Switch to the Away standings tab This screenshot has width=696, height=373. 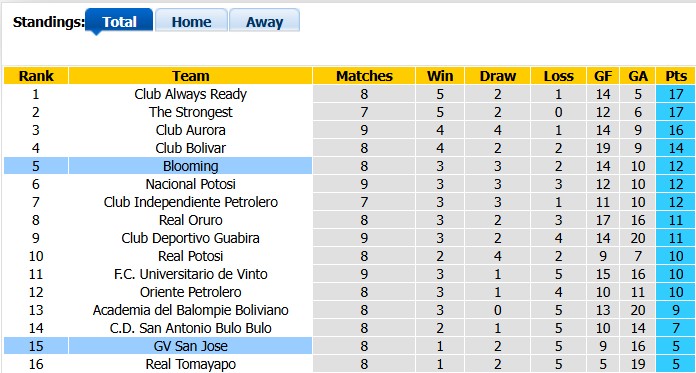[x=265, y=20]
